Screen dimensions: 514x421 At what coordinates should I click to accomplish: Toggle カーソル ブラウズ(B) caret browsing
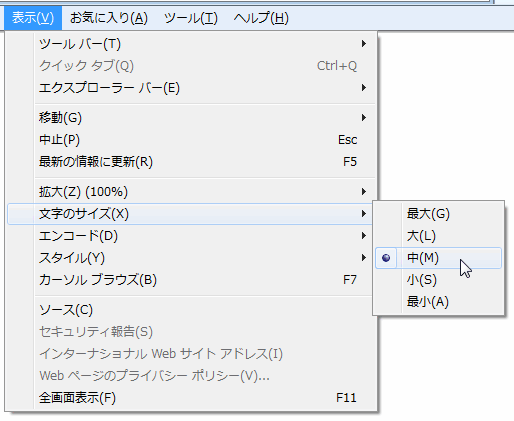click(191, 280)
